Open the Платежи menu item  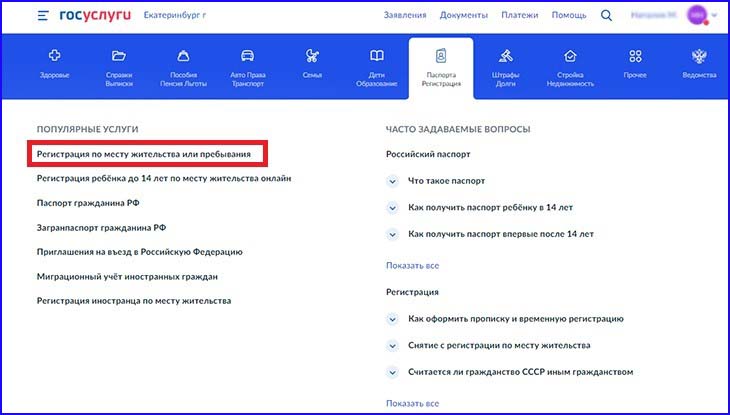(520, 15)
